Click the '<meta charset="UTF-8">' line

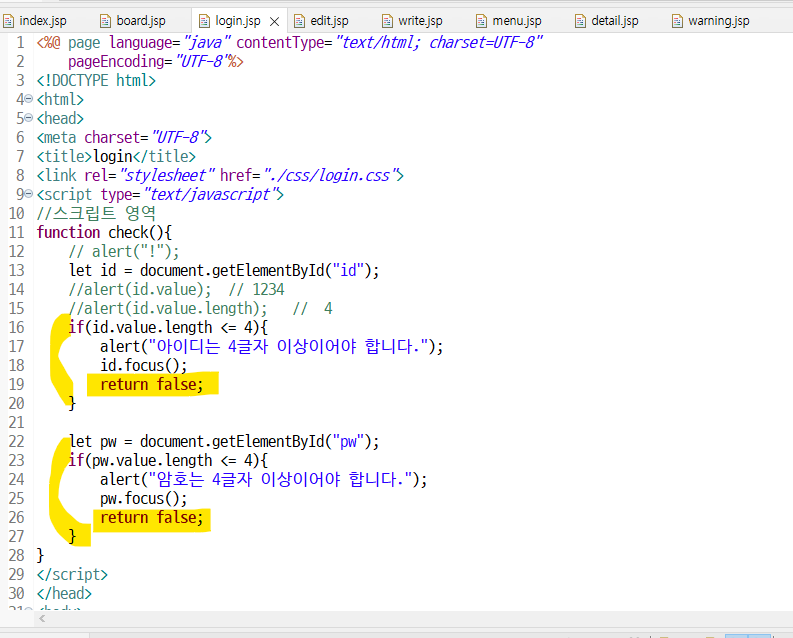pos(124,138)
